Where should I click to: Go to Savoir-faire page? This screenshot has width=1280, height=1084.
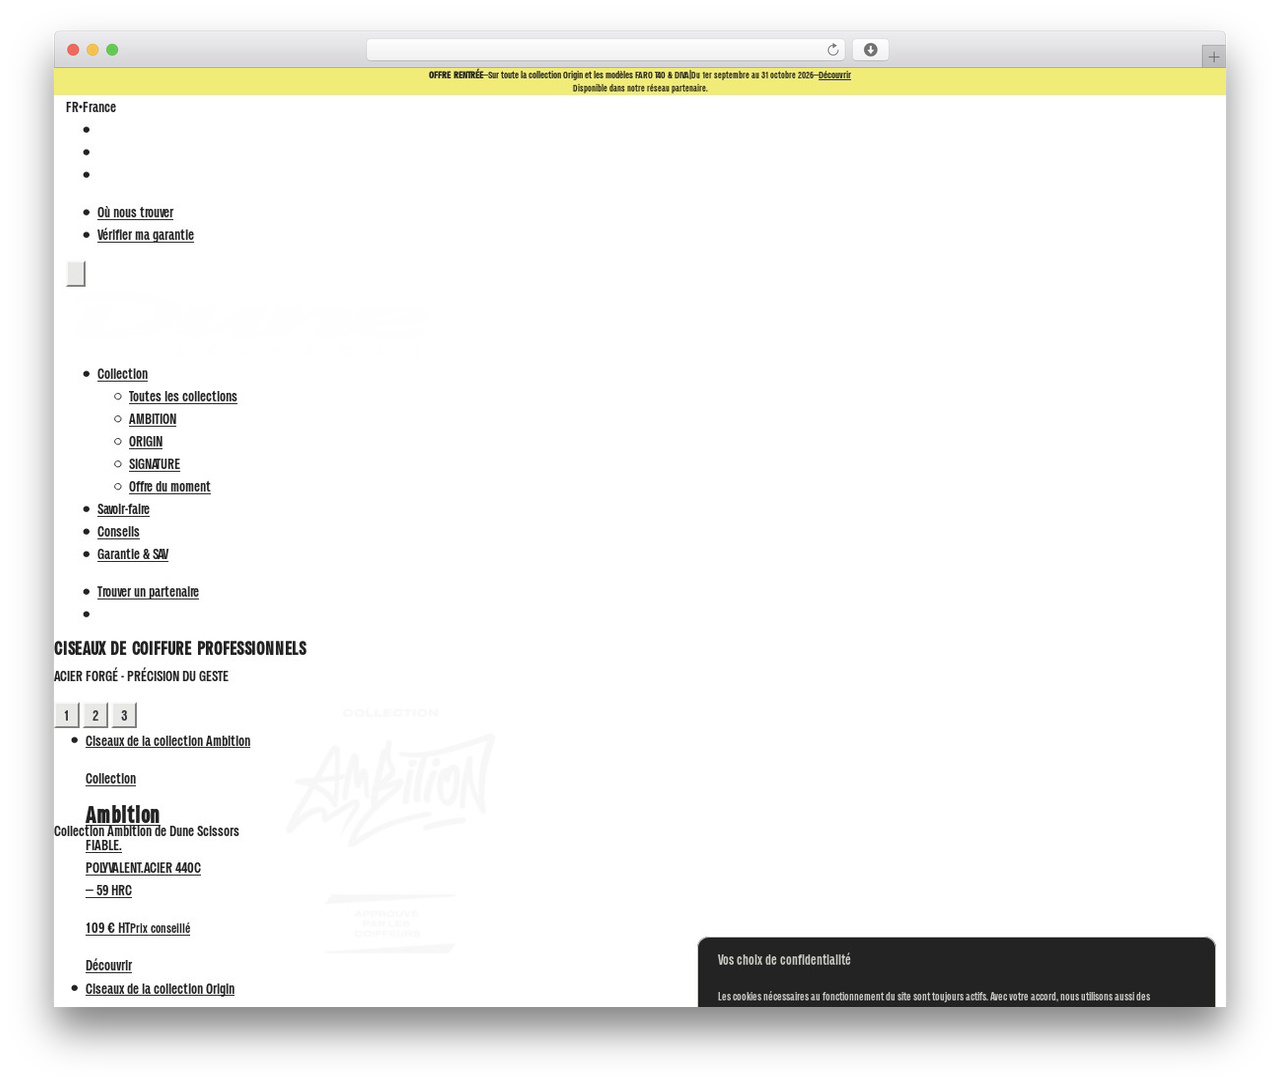(x=123, y=509)
